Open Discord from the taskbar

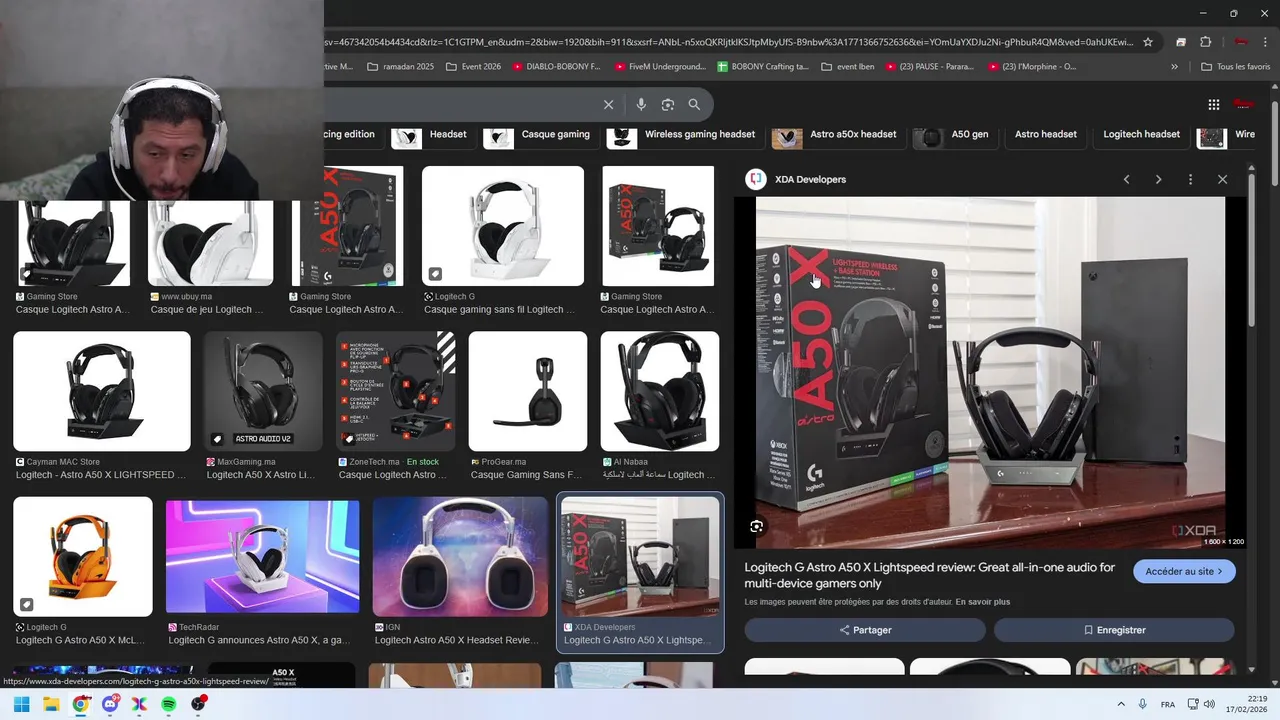(x=110, y=704)
